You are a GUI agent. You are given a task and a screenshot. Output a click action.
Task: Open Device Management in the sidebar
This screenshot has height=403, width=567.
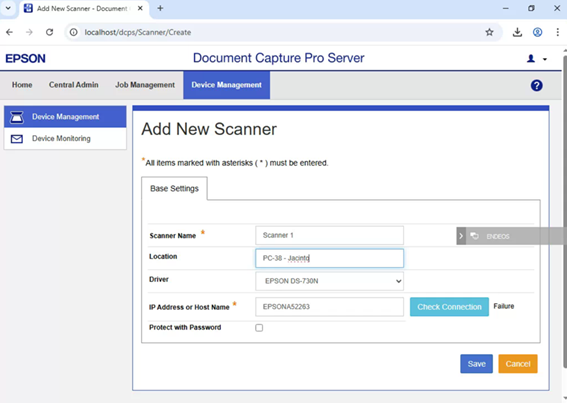coord(65,116)
